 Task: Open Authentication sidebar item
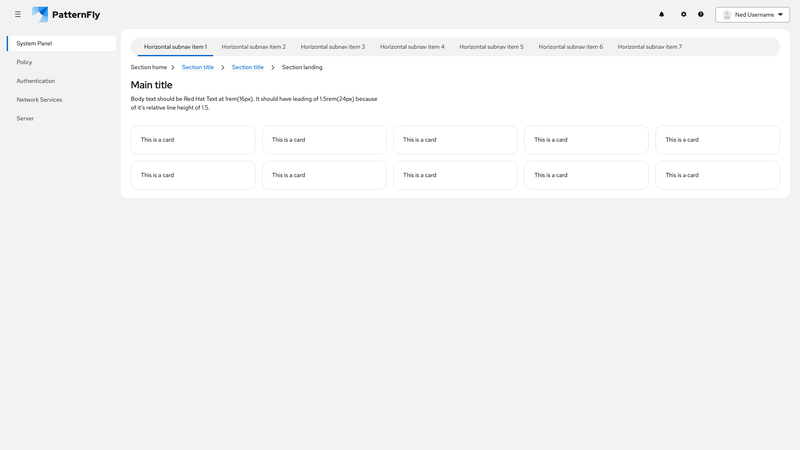pyautogui.click(x=61, y=81)
